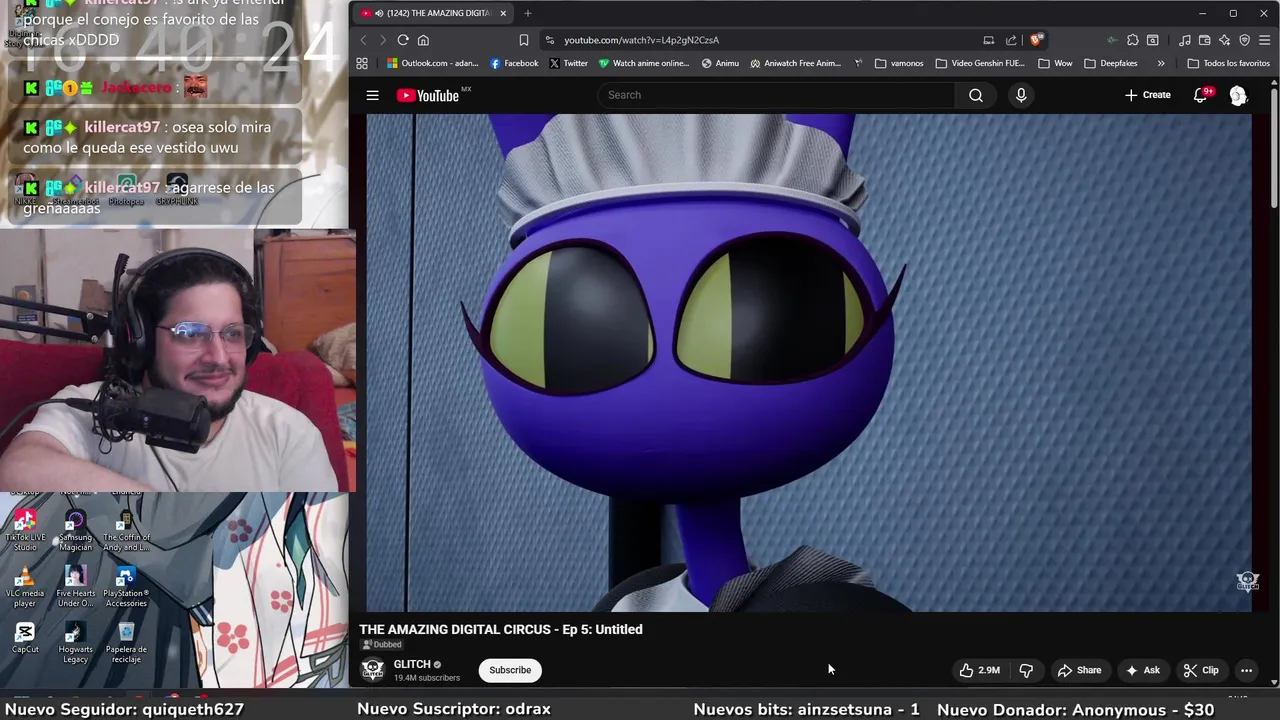Open the YouTube guide hamburger menu
The width and height of the screenshot is (1280, 720).
[x=372, y=95]
